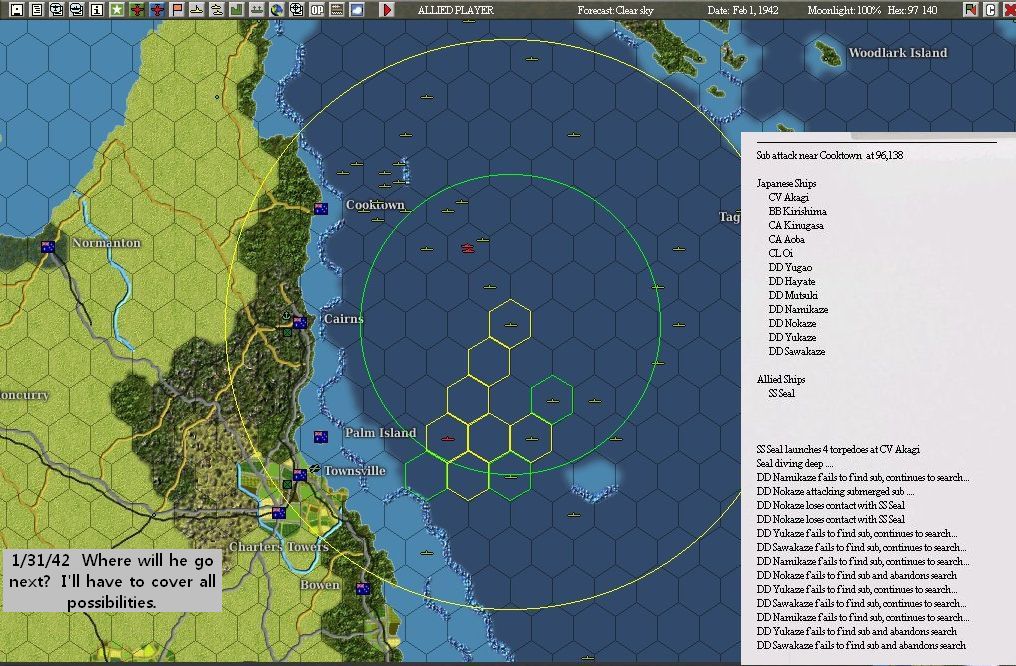Select 'DD Sawakaze' in the ship list

point(797,352)
